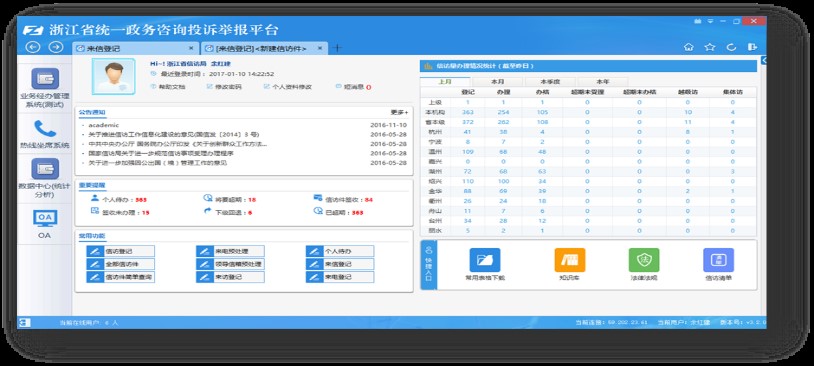
Task: Open the 业务经办管理系统 sidebar icon
Action: click(x=45, y=78)
